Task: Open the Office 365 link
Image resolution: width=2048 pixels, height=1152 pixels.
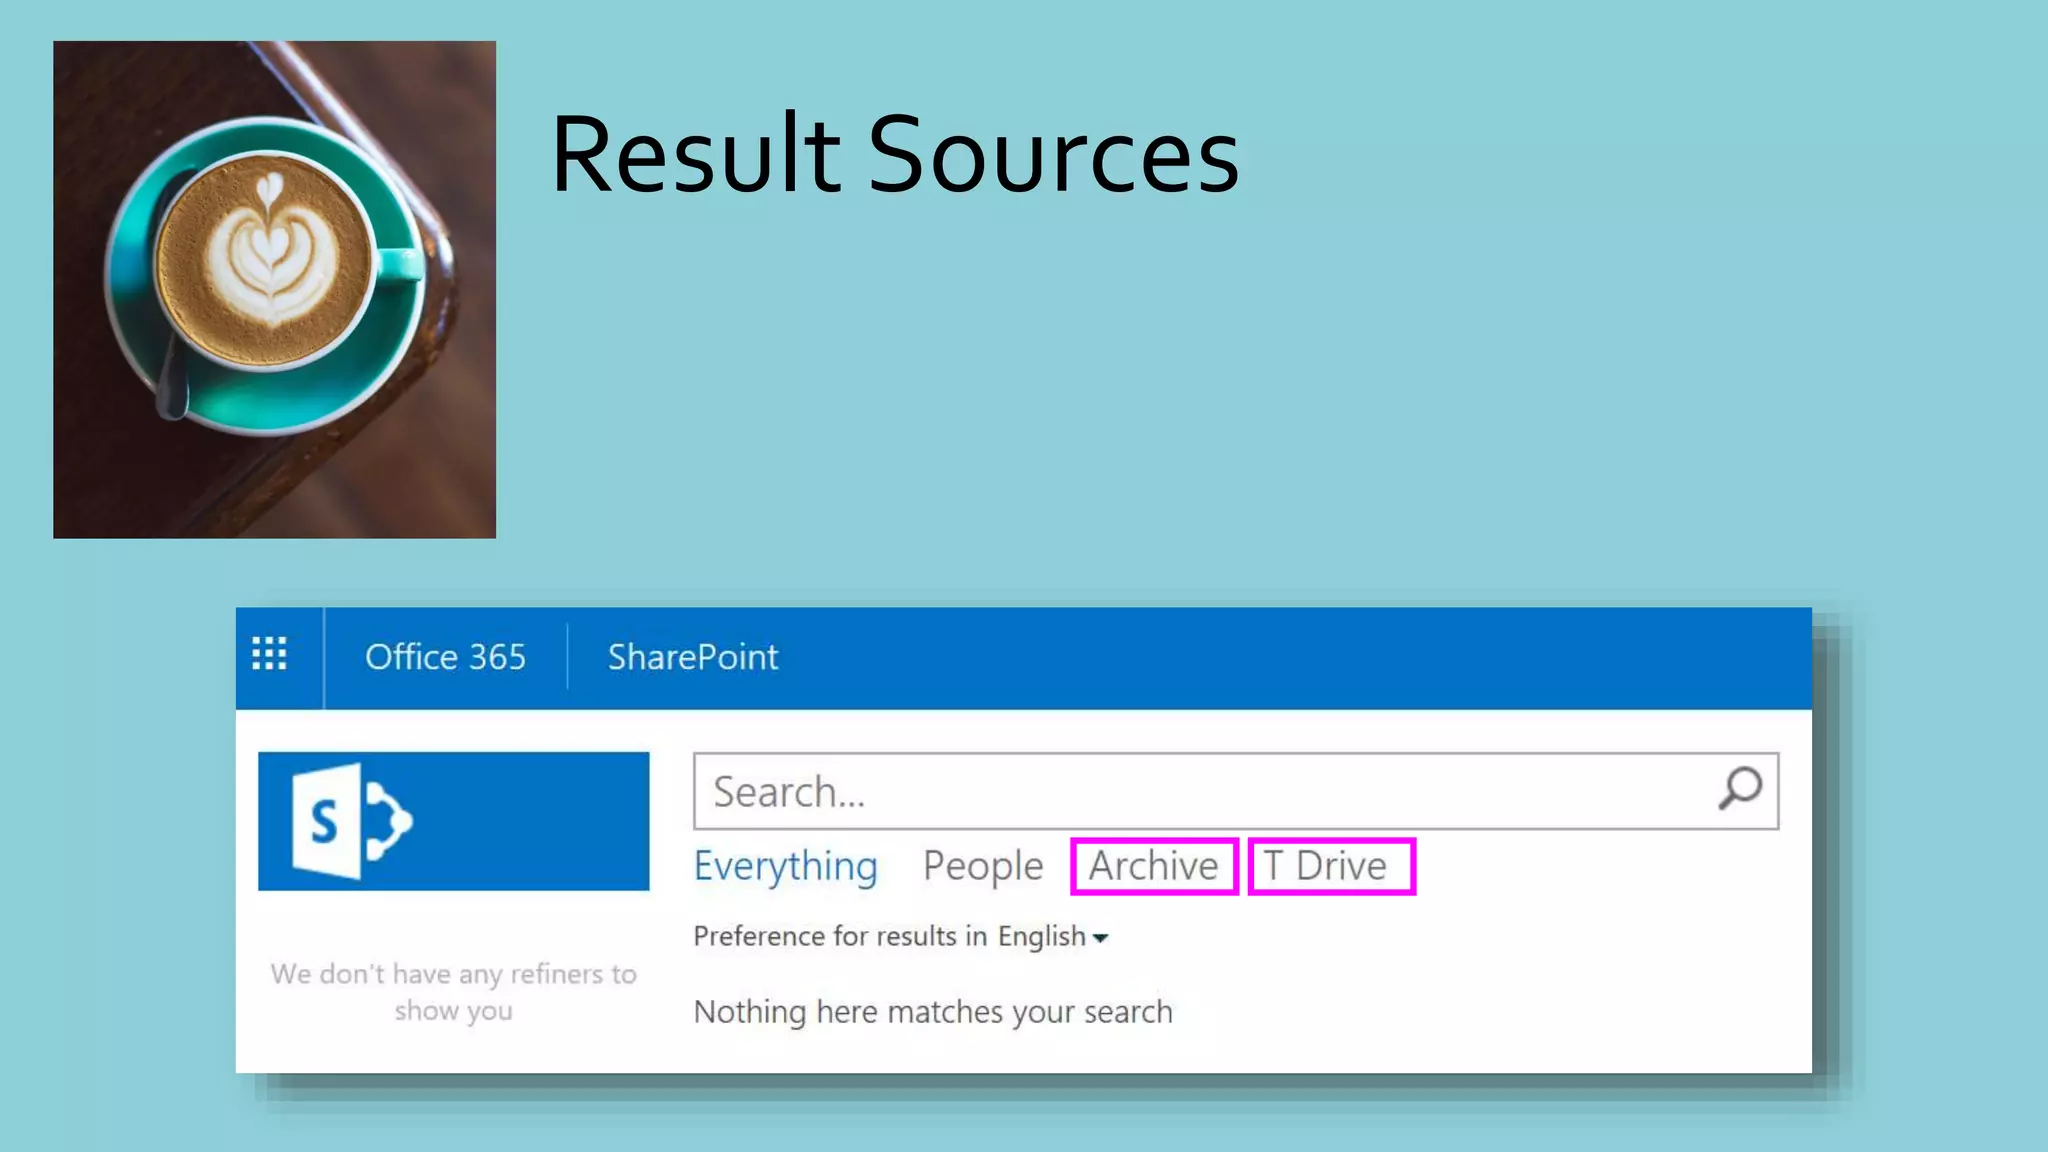Action: point(445,657)
